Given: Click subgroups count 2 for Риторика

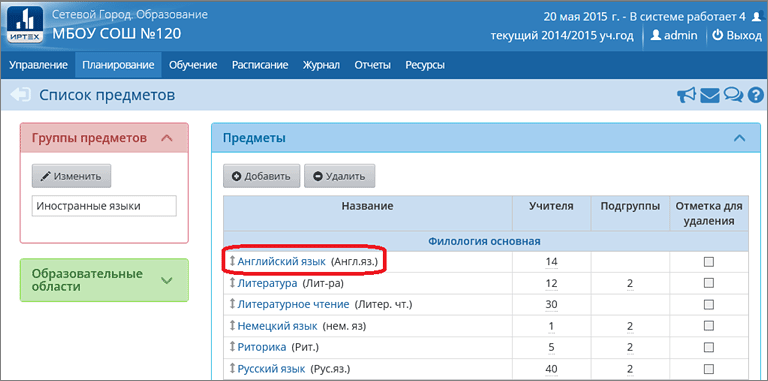Looking at the screenshot, I should coord(630,347).
